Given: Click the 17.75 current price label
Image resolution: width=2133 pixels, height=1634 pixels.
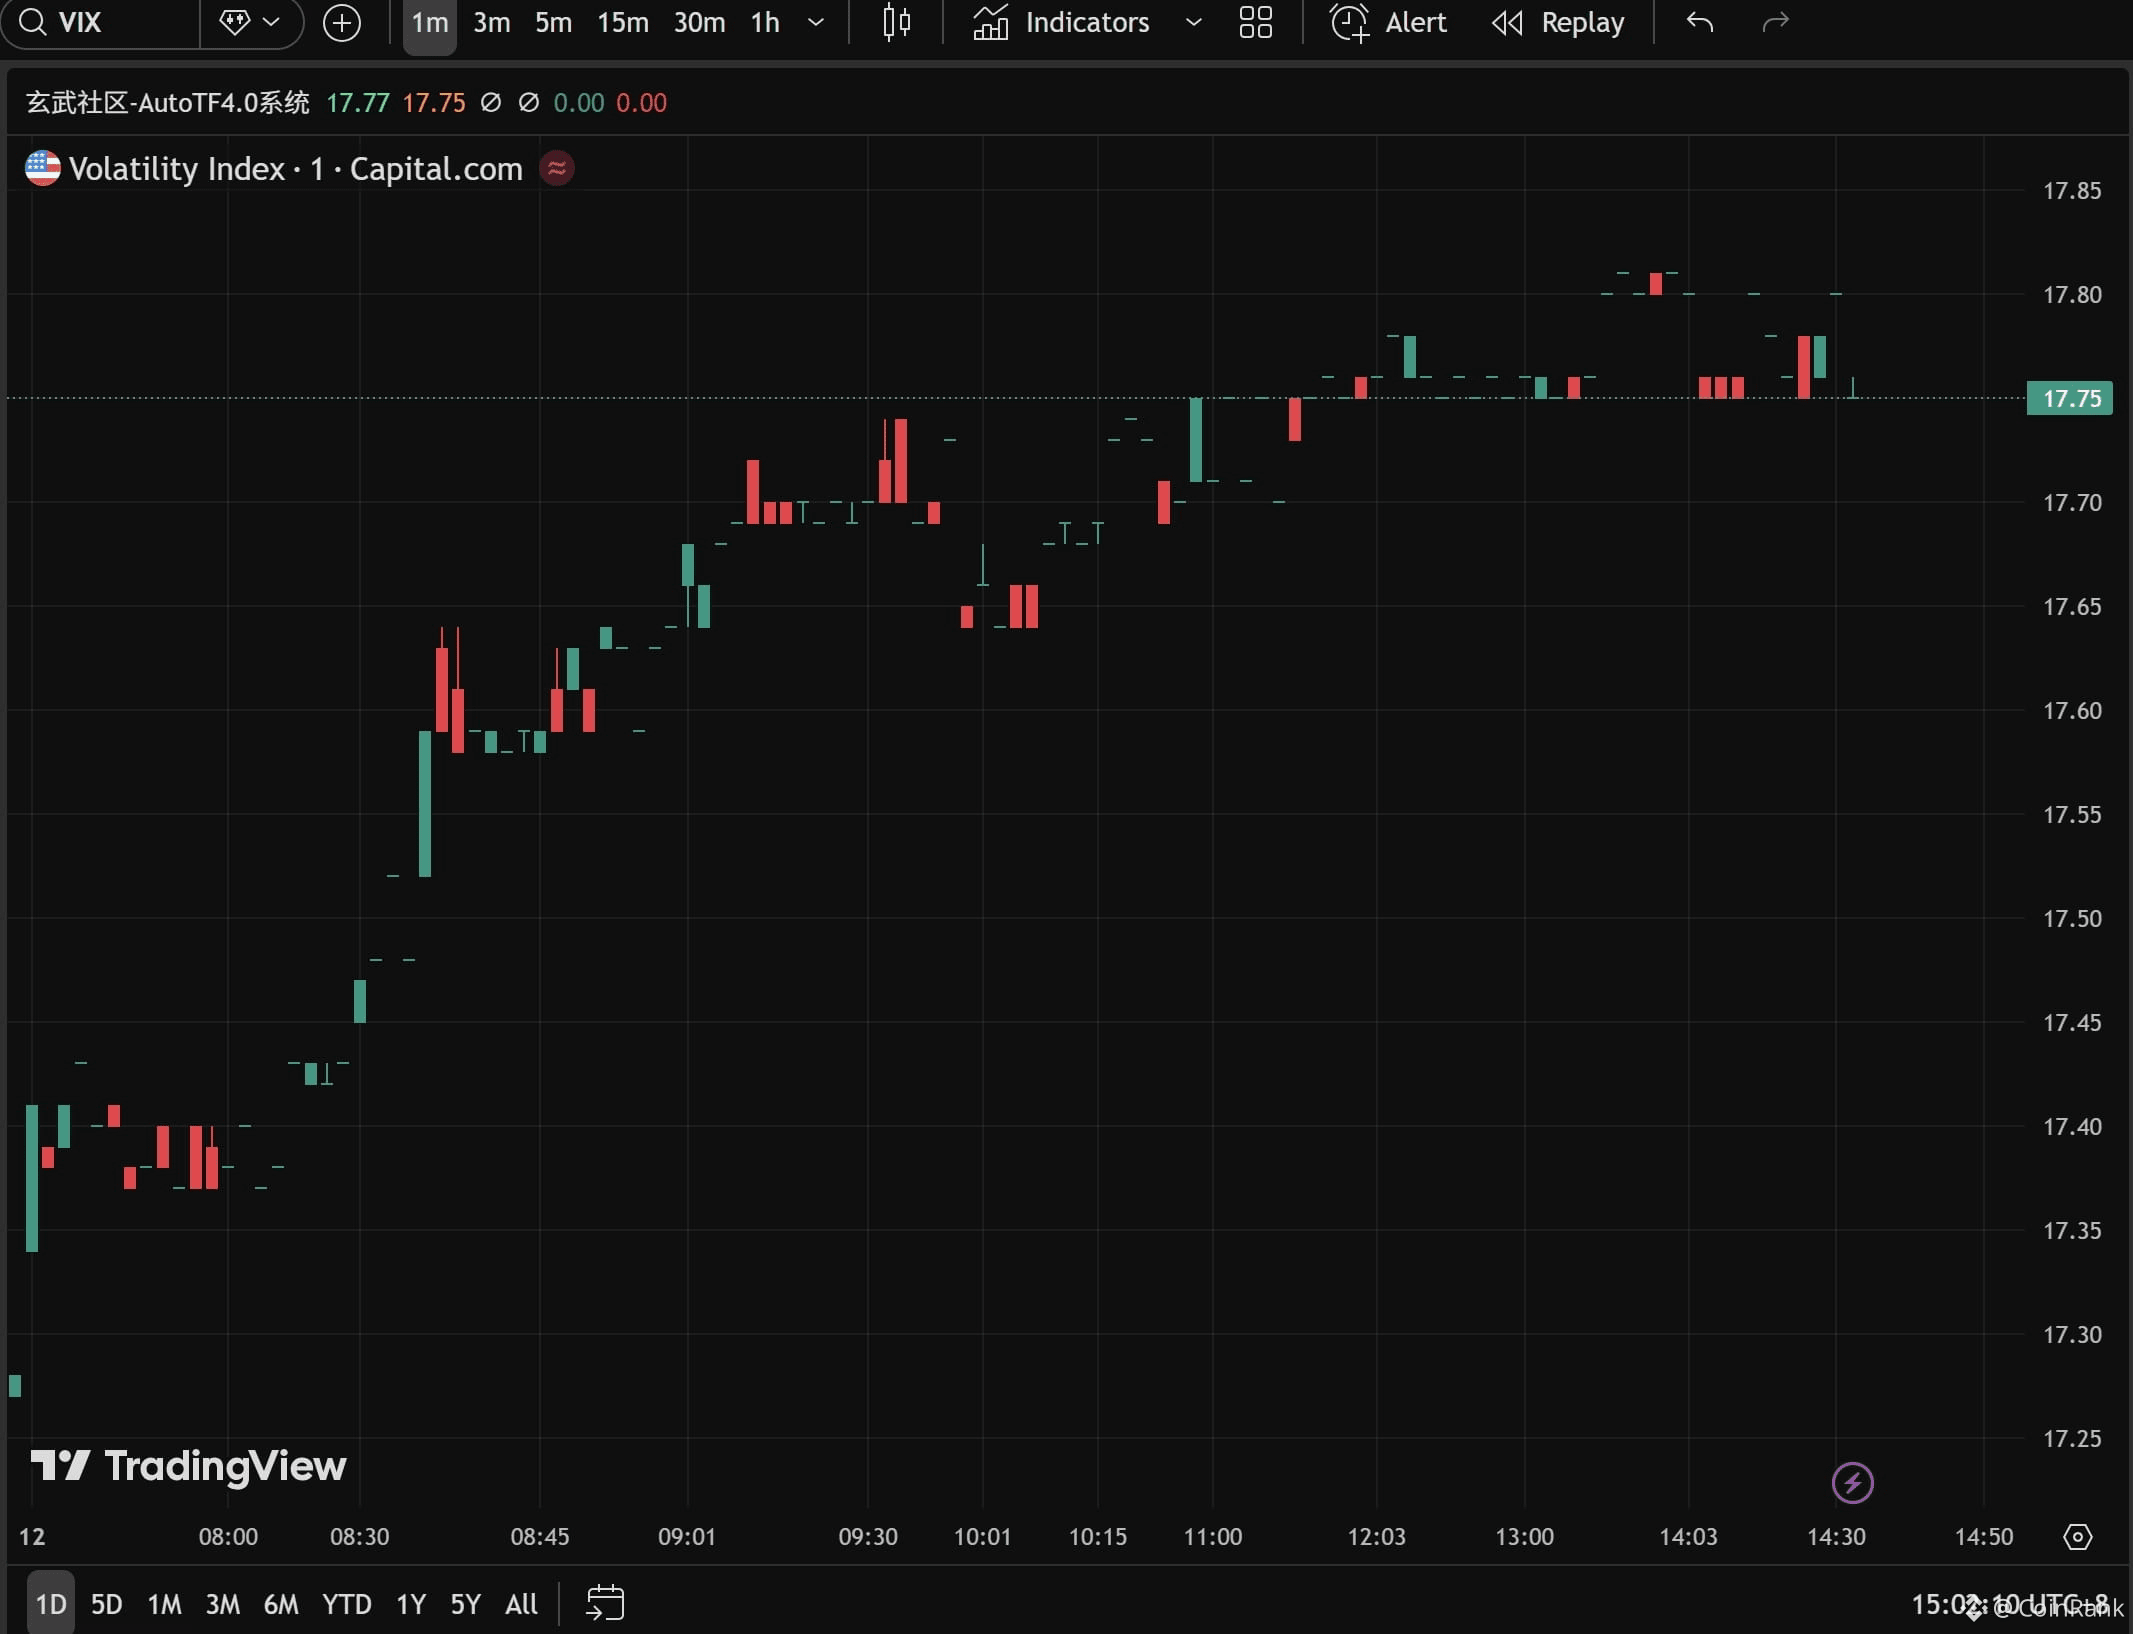Looking at the screenshot, I should [2069, 398].
